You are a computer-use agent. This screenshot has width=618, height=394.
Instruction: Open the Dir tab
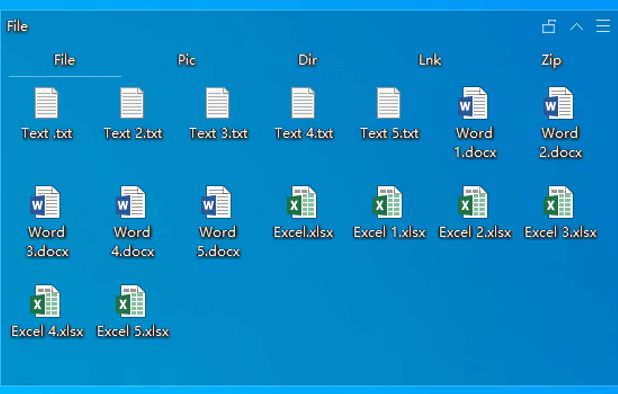tap(308, 60)
